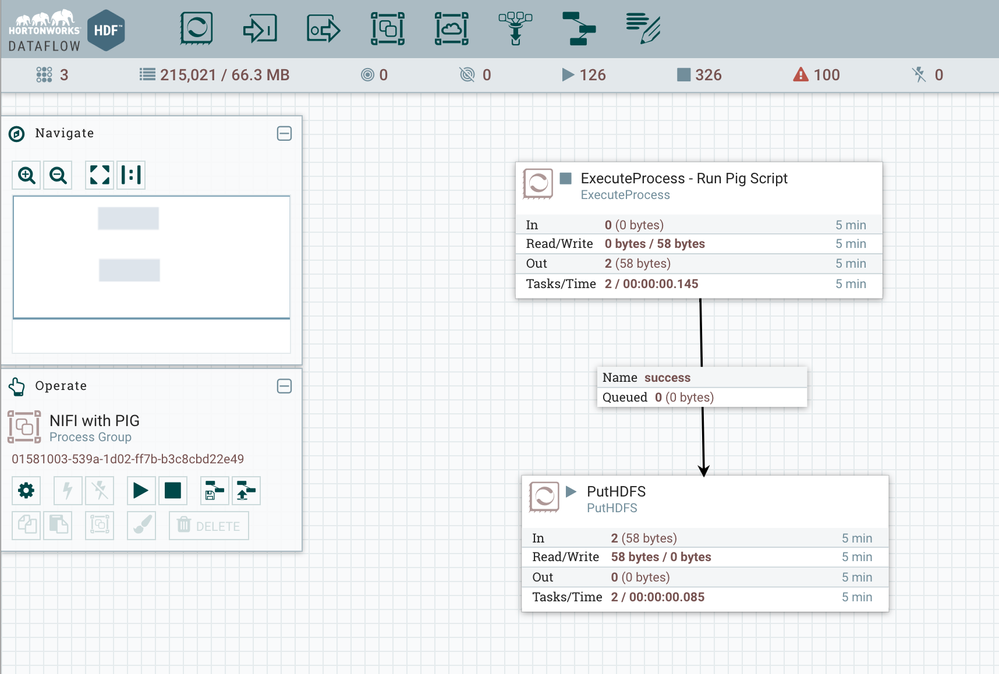Fit the flow to screen in Navigate
The width and height of the screenshot is (999, 674).
(99, 176)
